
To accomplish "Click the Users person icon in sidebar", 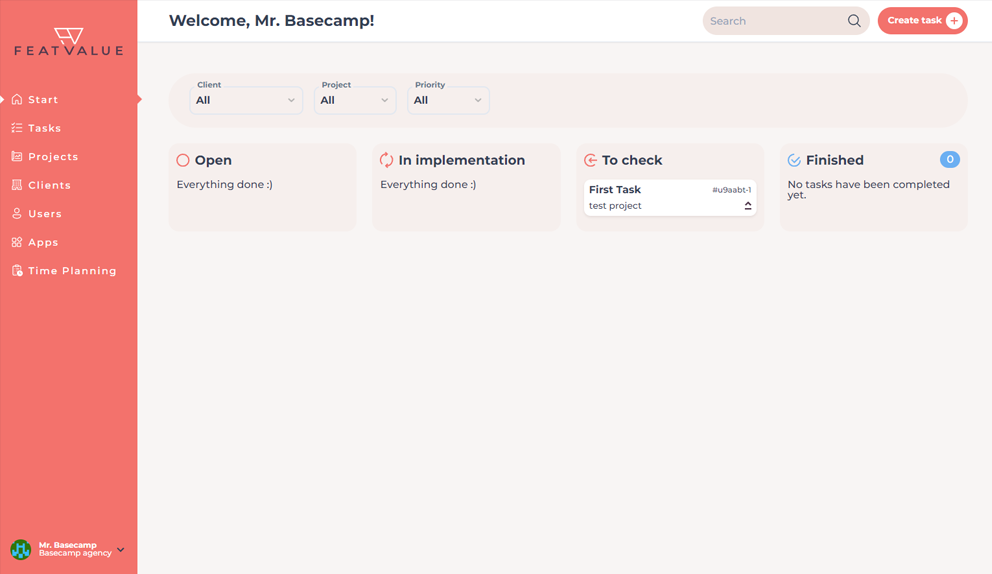I will coord(17,214).
